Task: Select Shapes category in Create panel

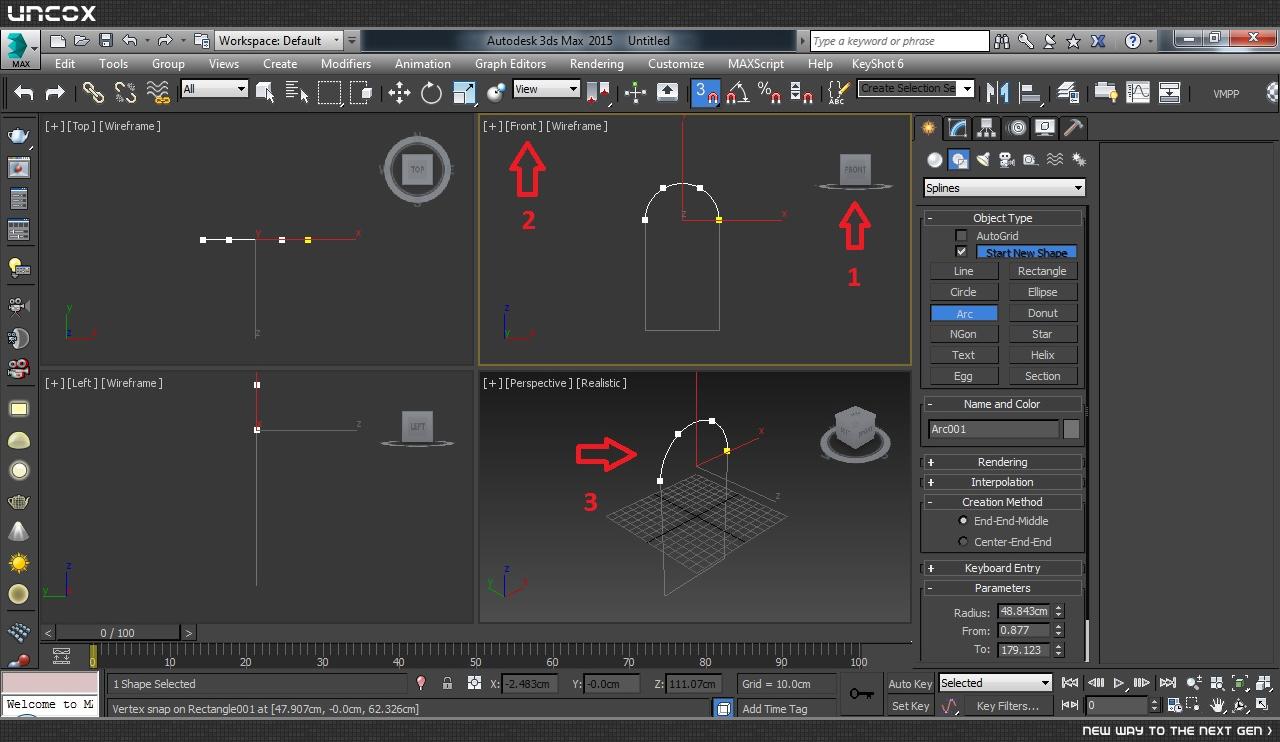Action: (x=958, y=160)
